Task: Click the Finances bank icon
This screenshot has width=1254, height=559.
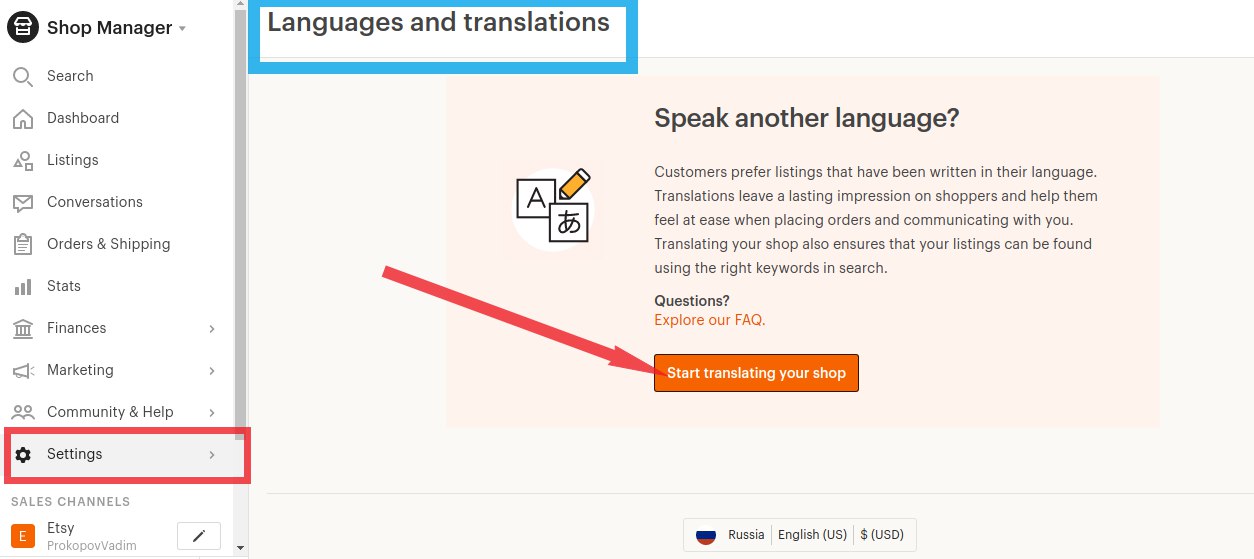Action: pos(23,328)
